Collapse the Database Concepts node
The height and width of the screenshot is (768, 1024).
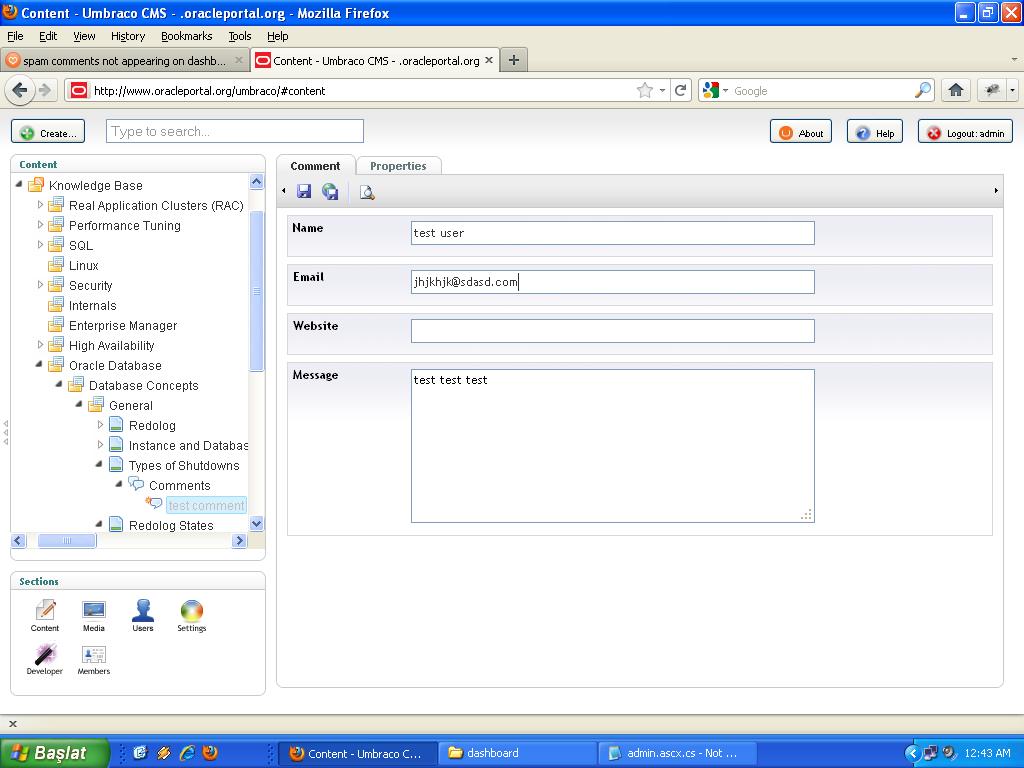coord(59,385)
